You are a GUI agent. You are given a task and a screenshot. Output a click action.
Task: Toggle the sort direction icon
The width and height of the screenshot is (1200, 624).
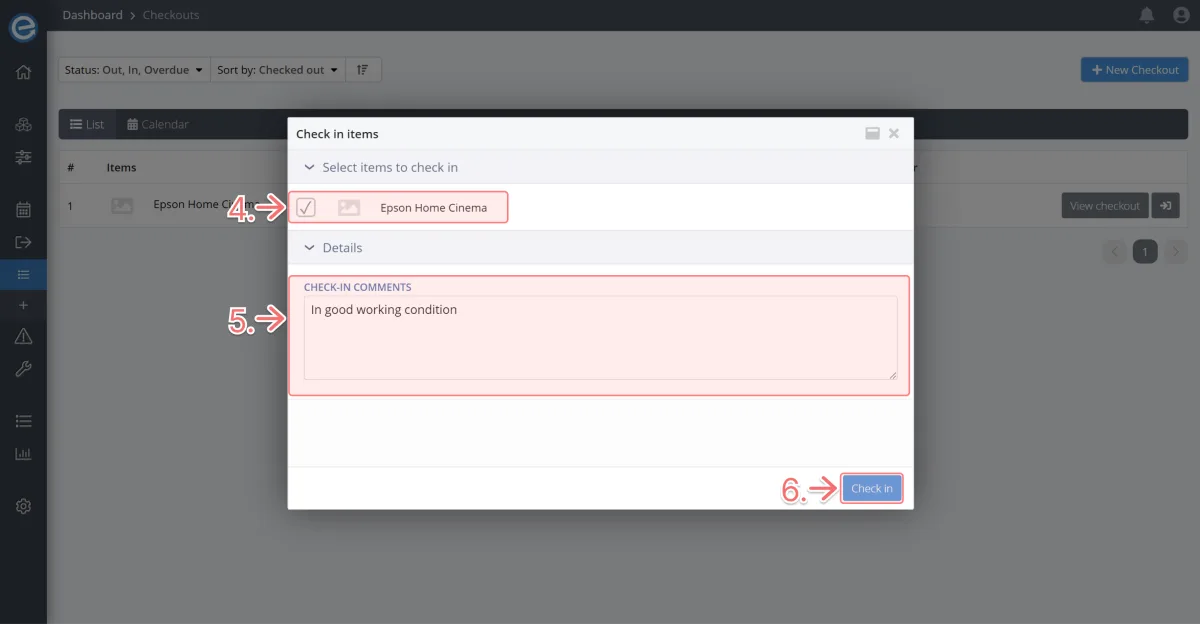pyautogui.click(x=362, y=70)
